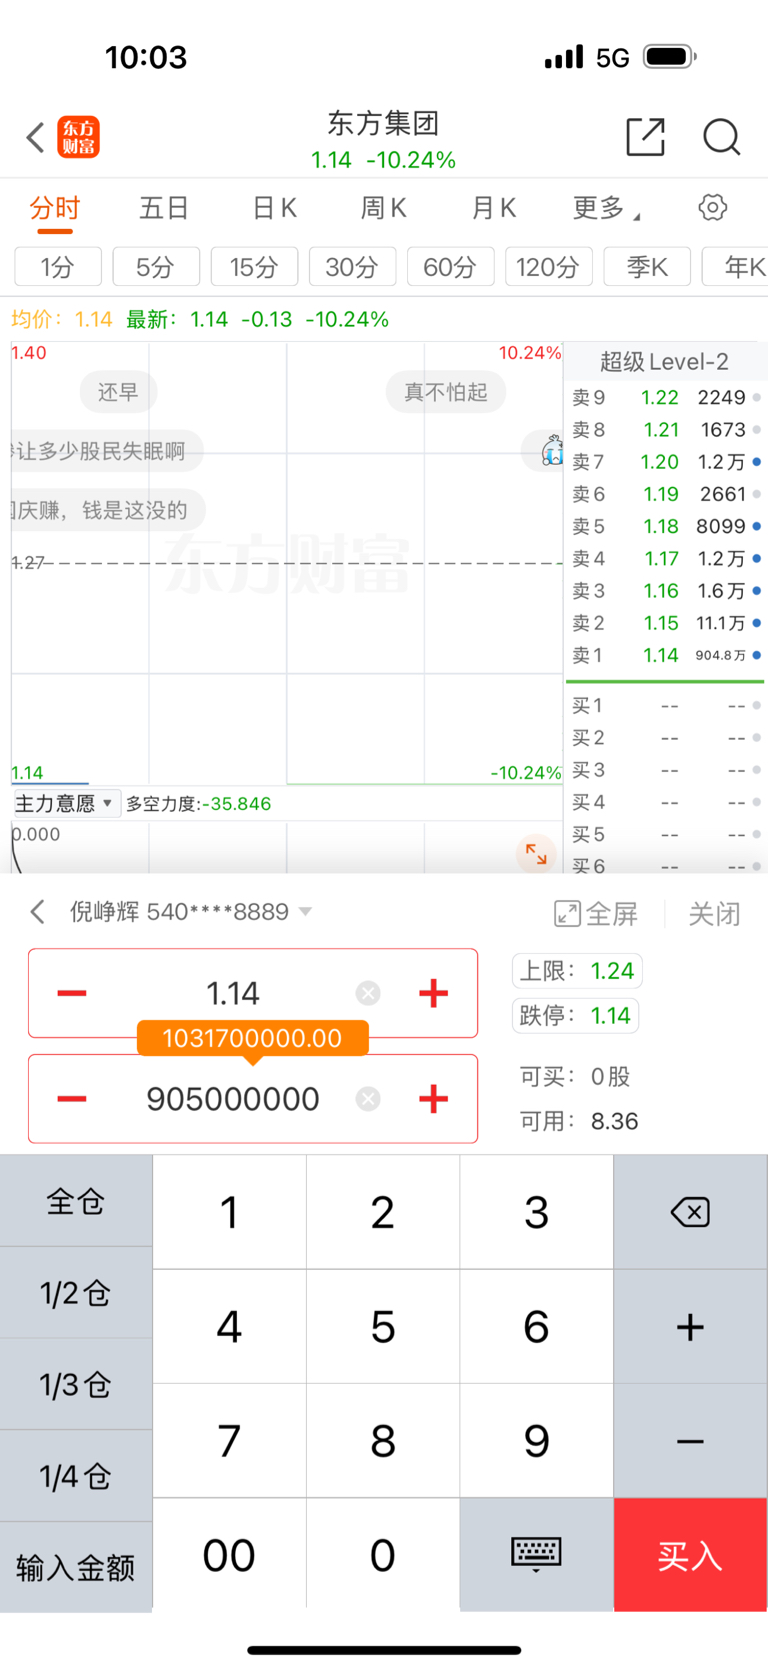Tap keypad digit 0

point(383,1555)
